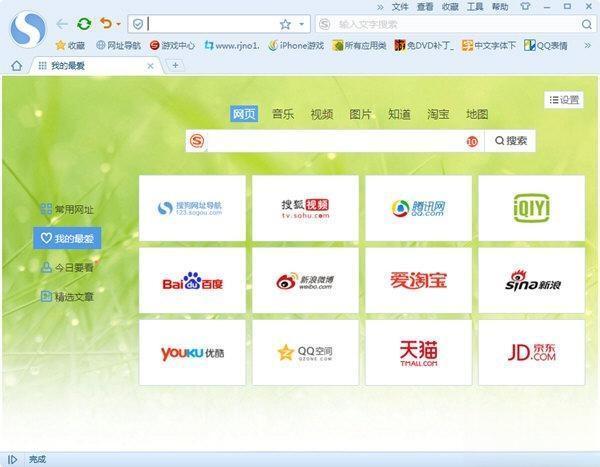Click the home icon beside tabs
This screenshot has height=467, width=600.
(x=16, y=66)
